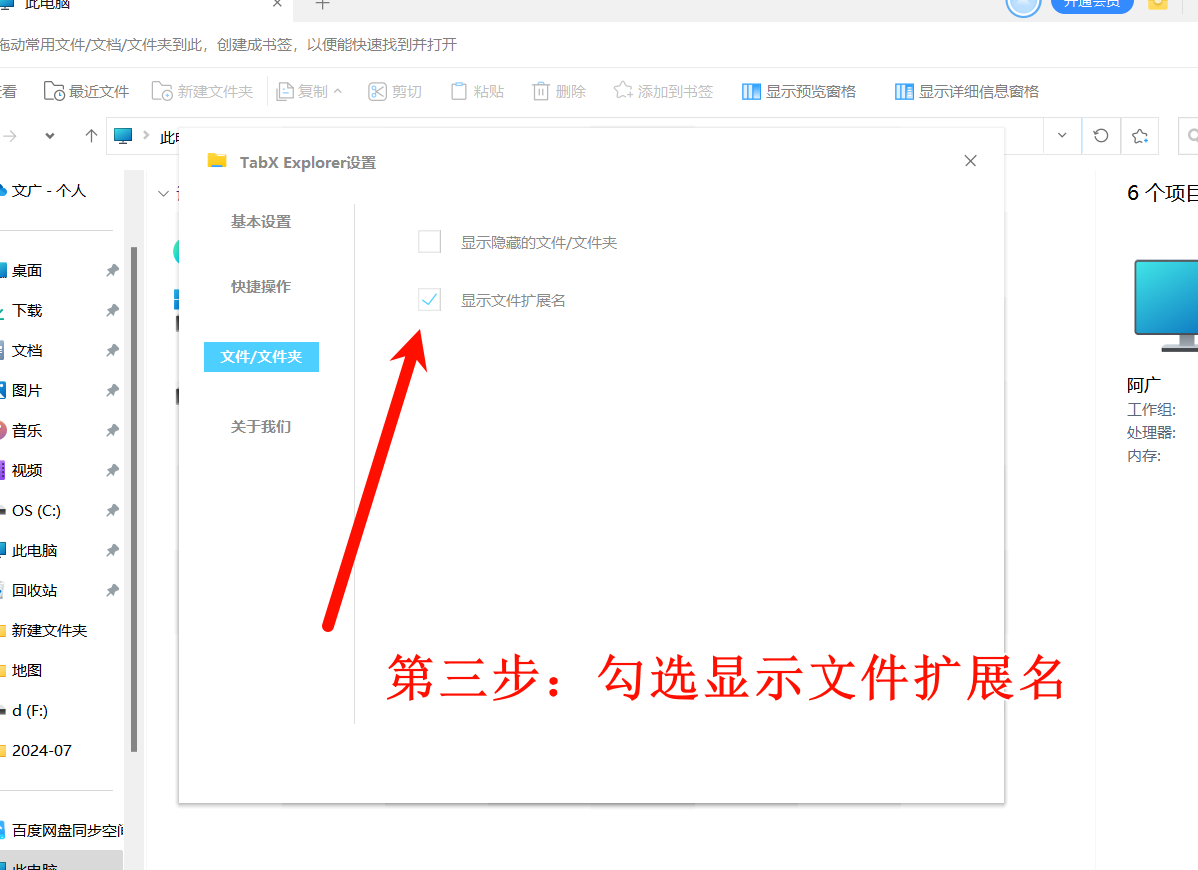Open the 复制 copy dropdown arrow
This screenshot has height=870, width=1198.
337,91
